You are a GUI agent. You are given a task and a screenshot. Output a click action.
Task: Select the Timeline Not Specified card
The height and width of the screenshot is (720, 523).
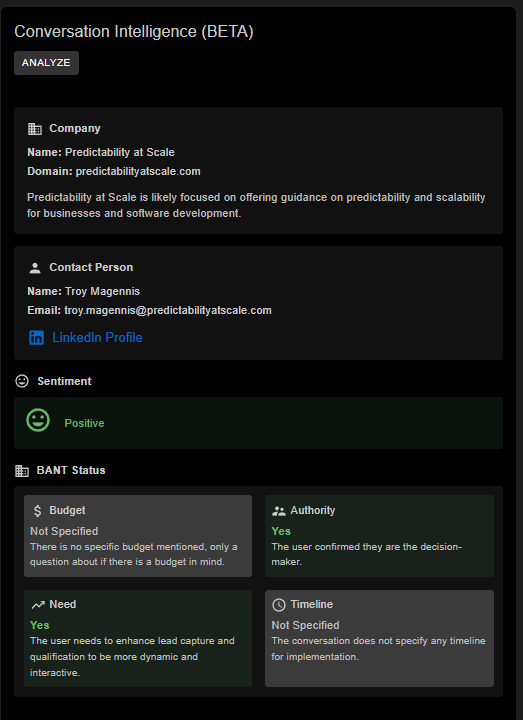[379, 638]
